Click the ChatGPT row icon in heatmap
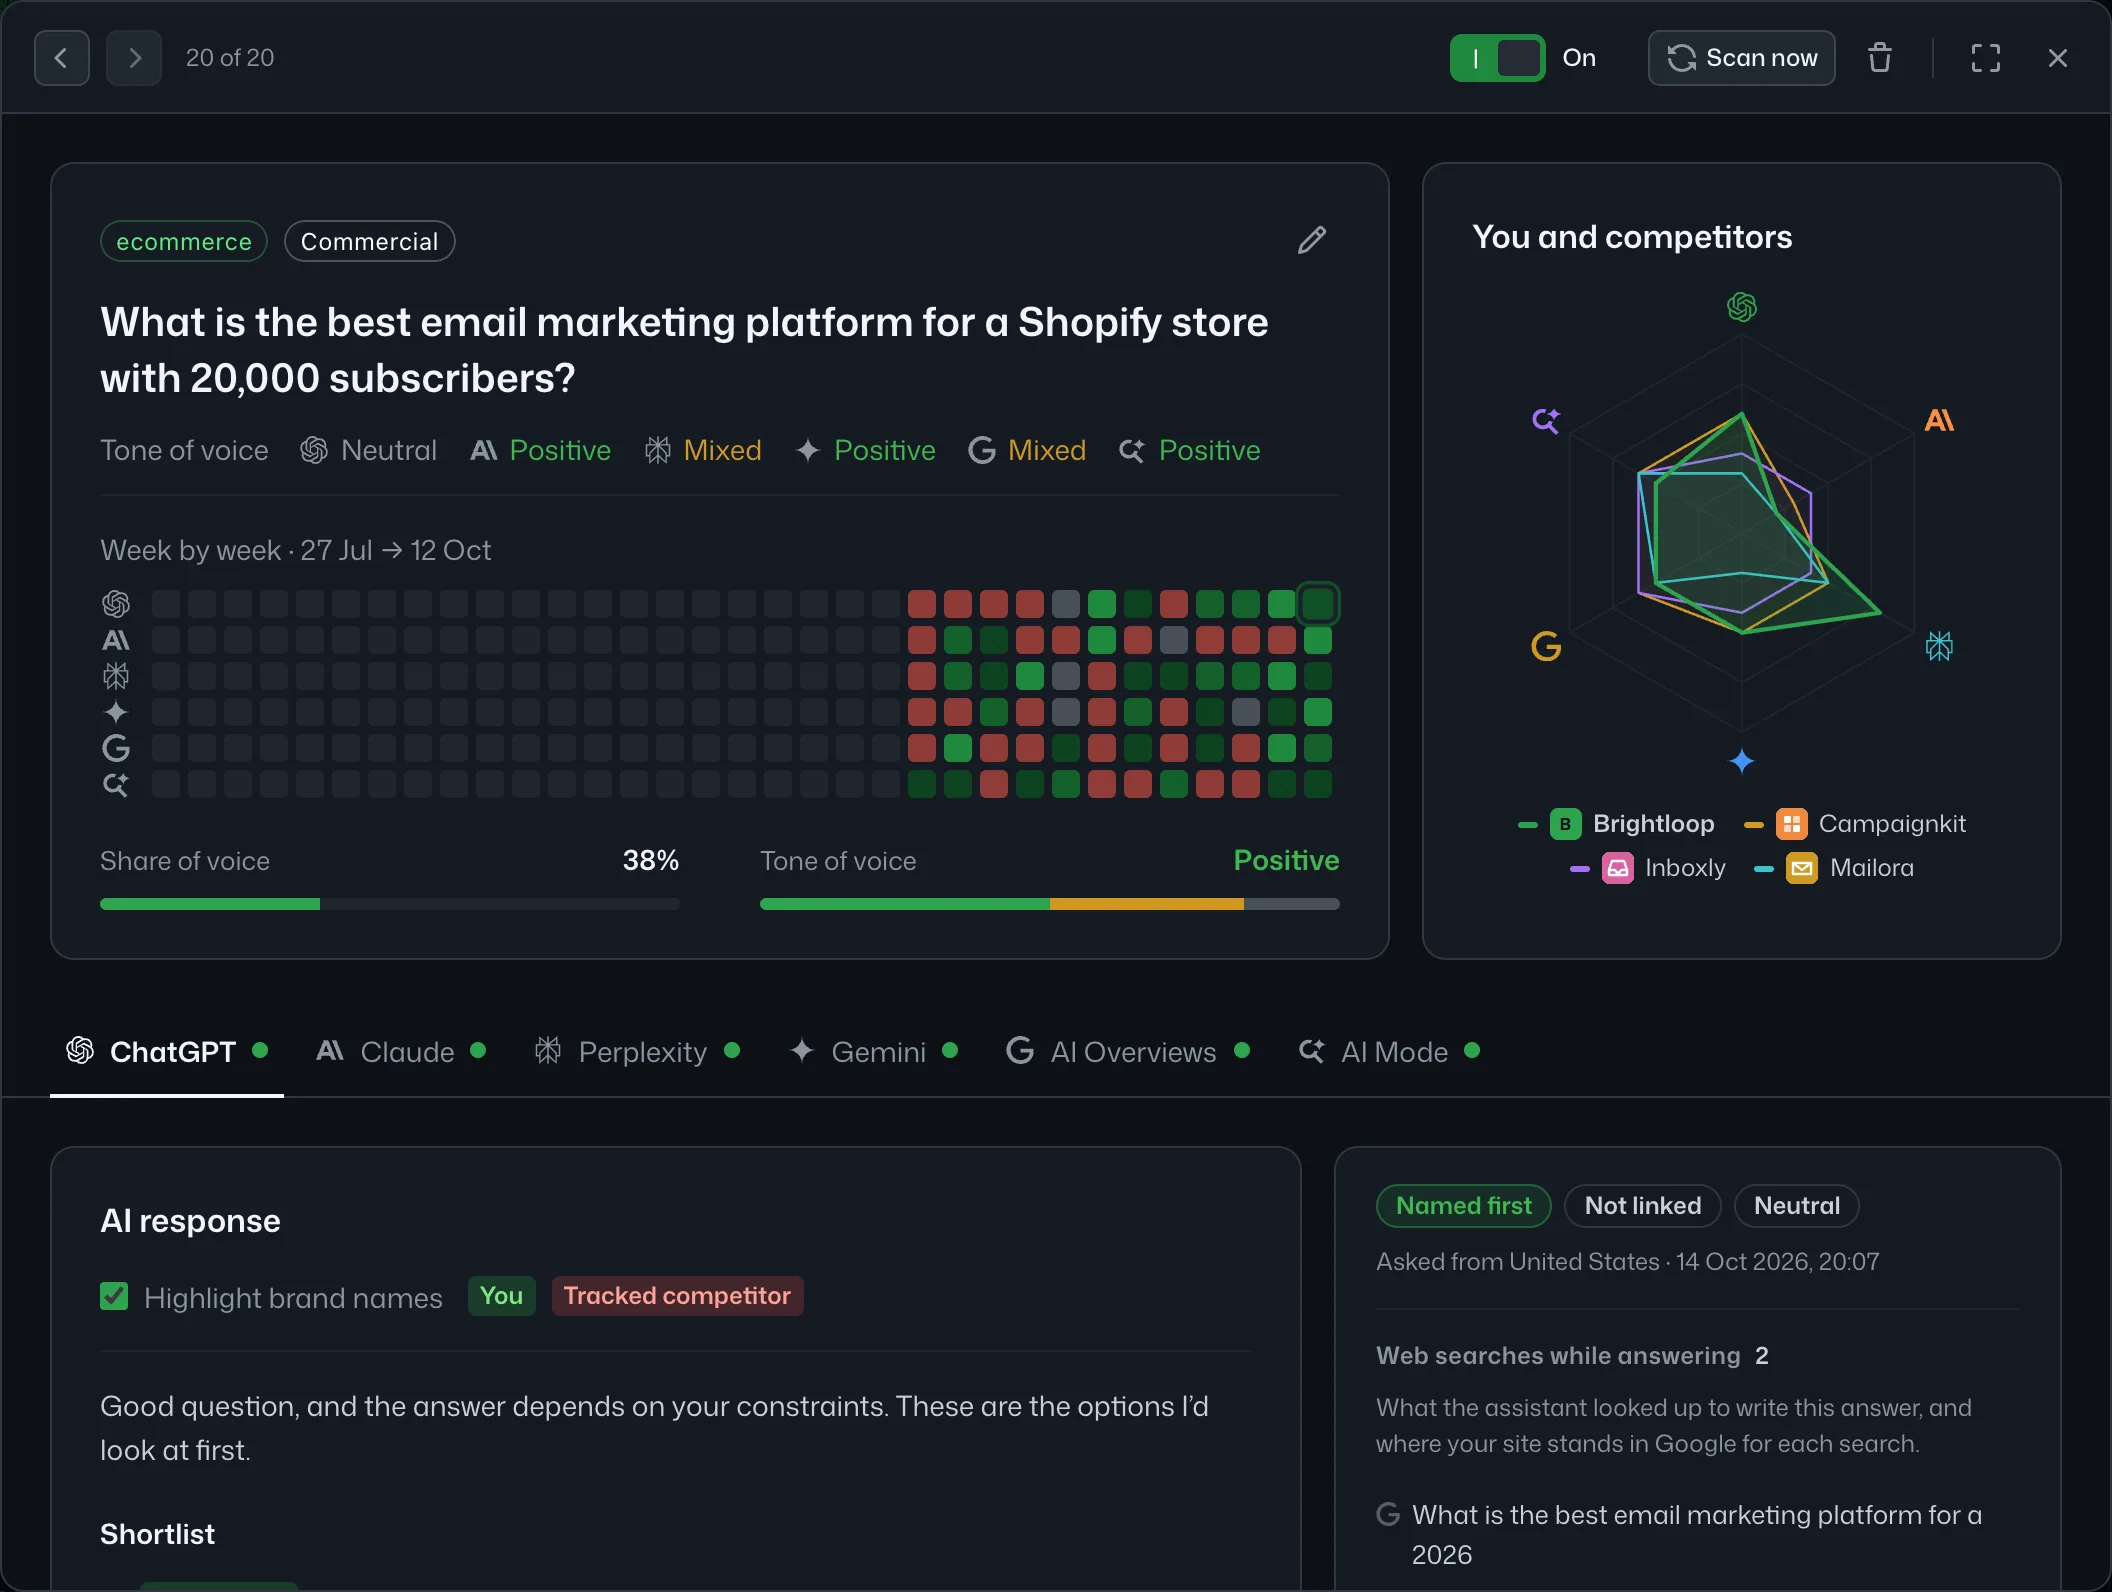 [x=116, y=604]
